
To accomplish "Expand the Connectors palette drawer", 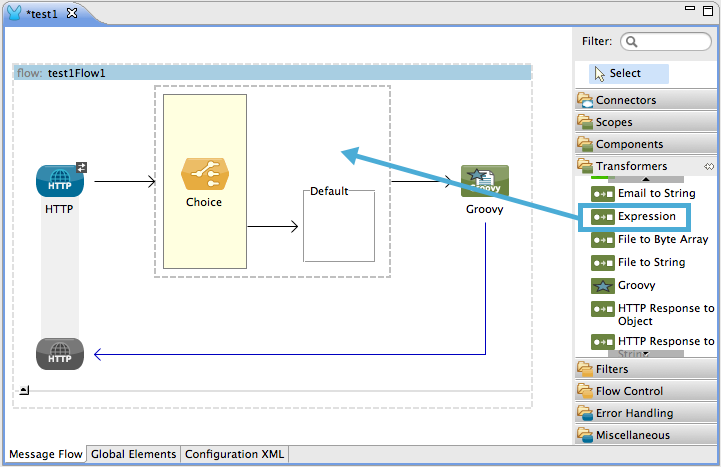I will point(626,100).
